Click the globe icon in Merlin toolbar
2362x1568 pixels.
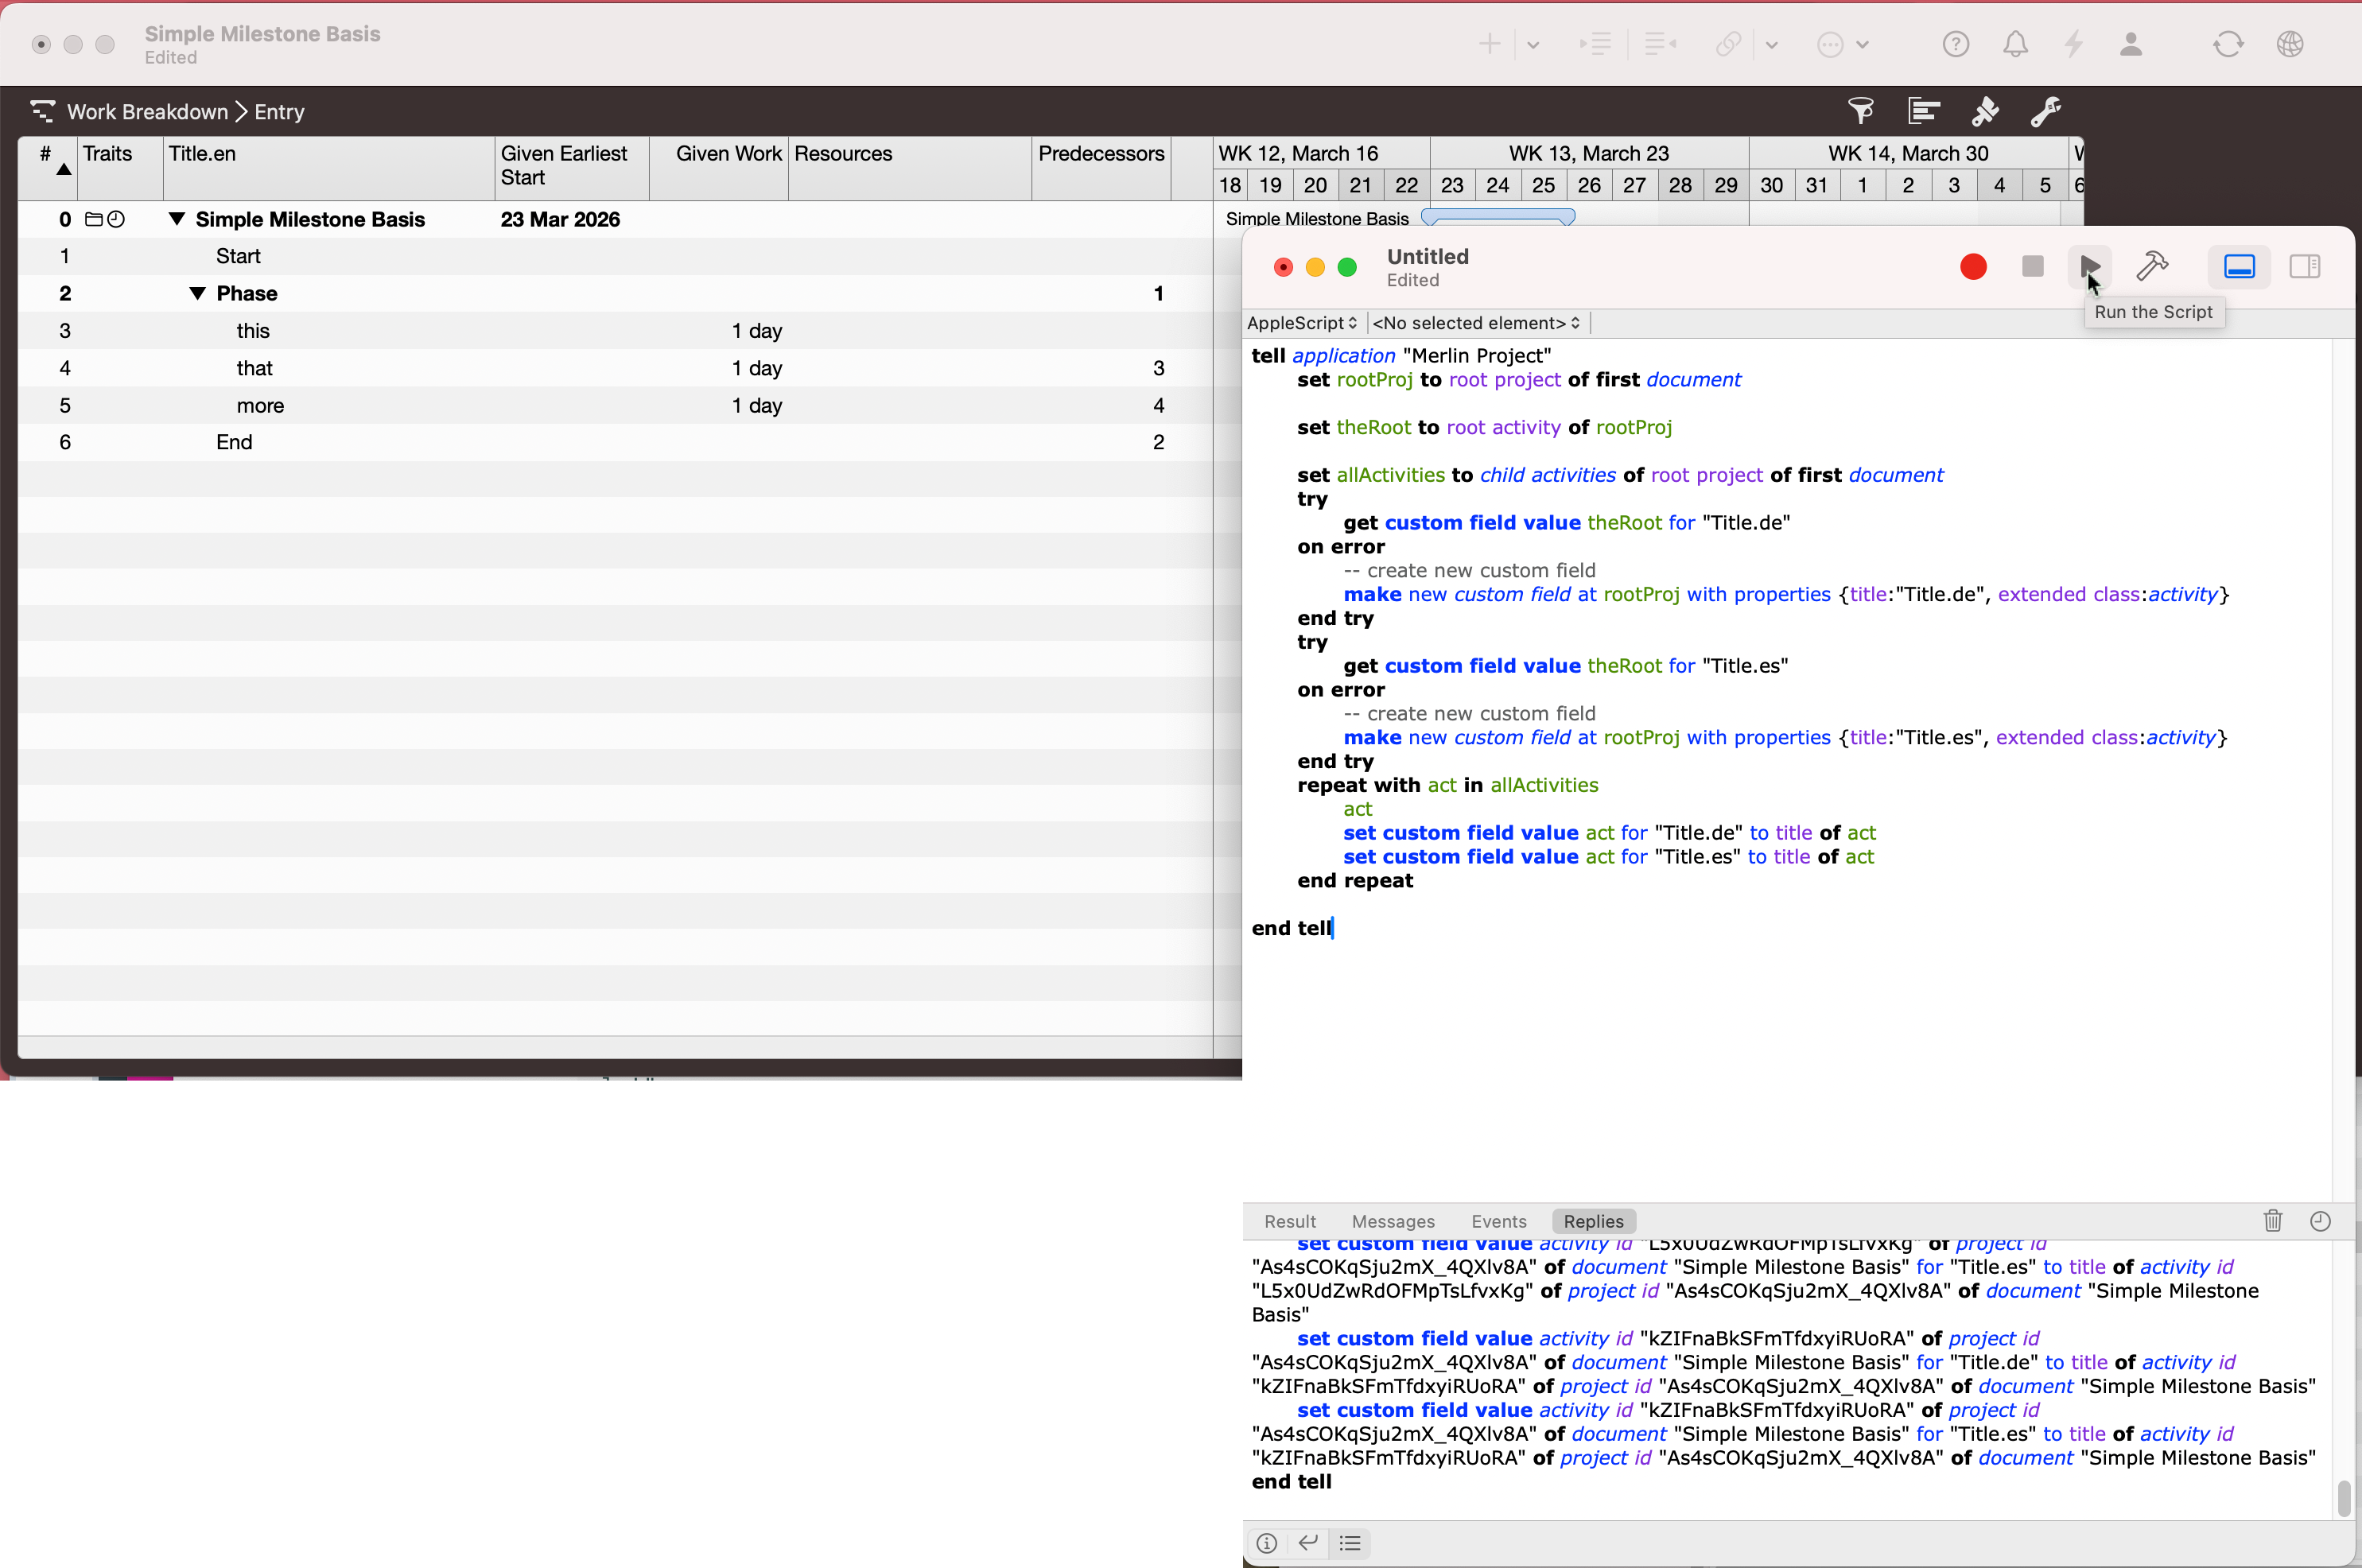pos(2290,44)
